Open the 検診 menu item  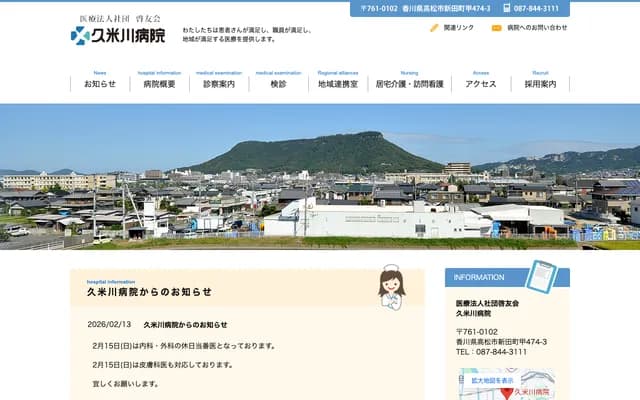tap(279, 84)
